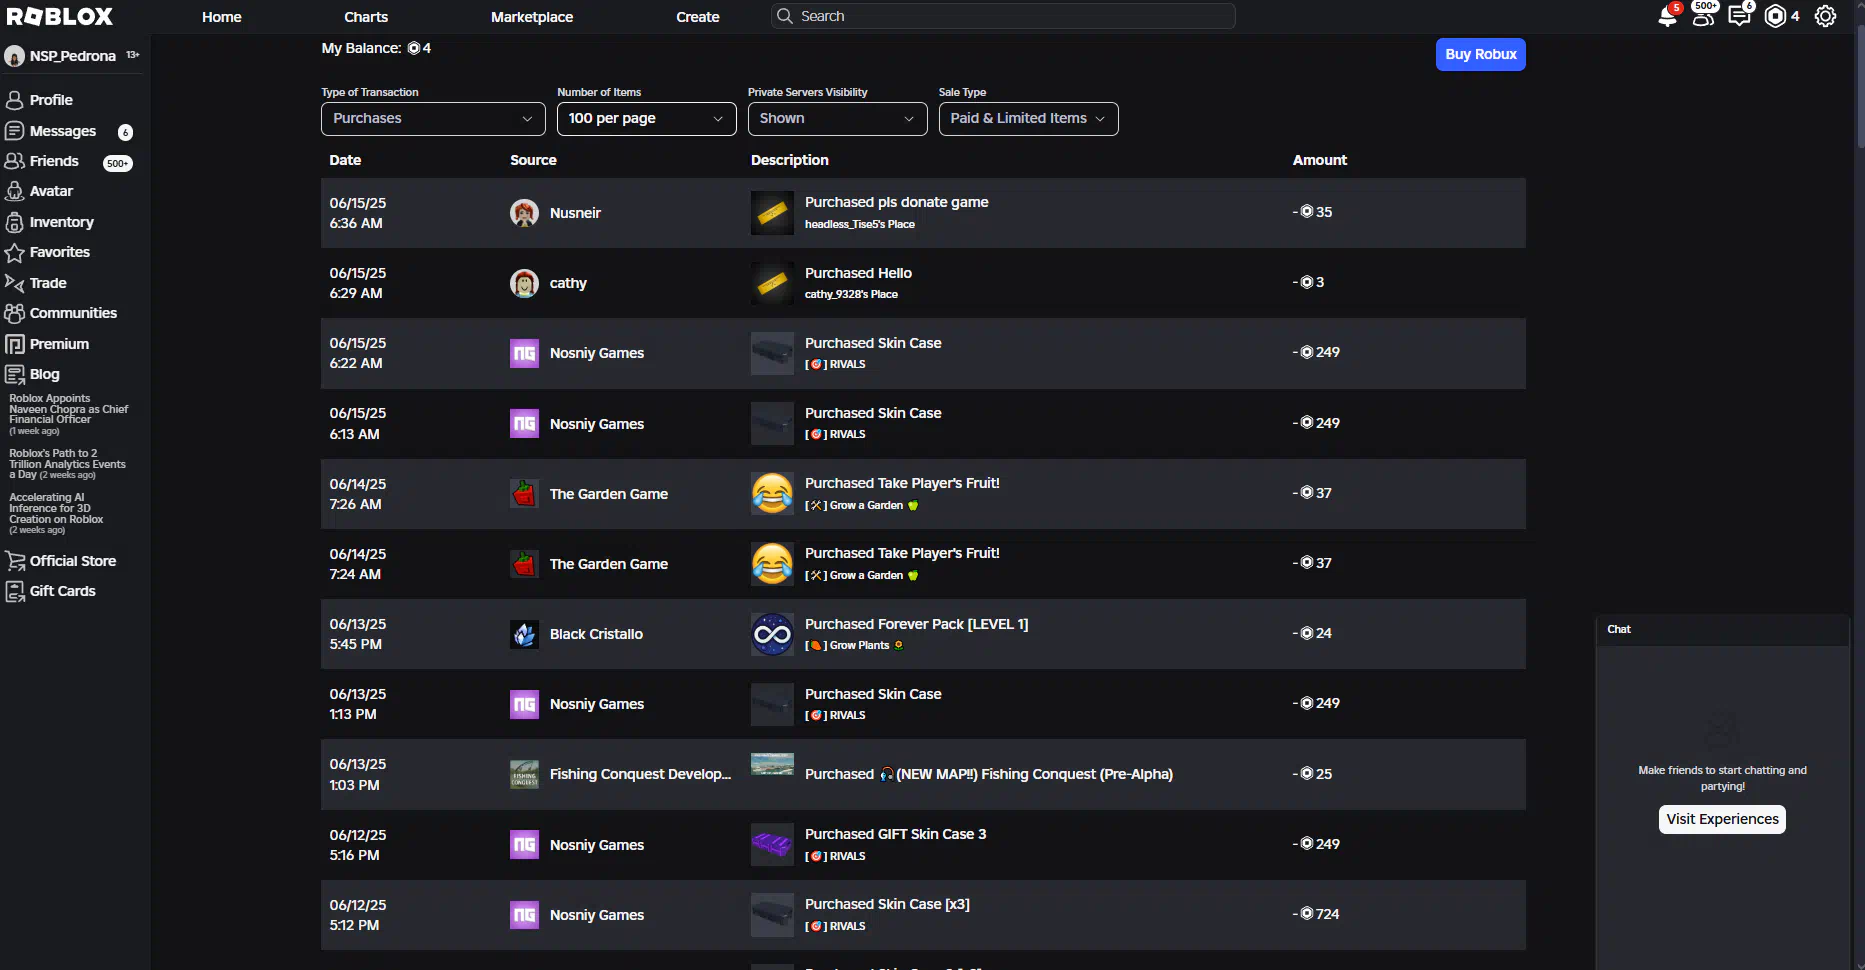Screen dimensions: 1865x970
Task: Open messages icon in top bar
Action: pyautogui.click(x=1739, y=16)
